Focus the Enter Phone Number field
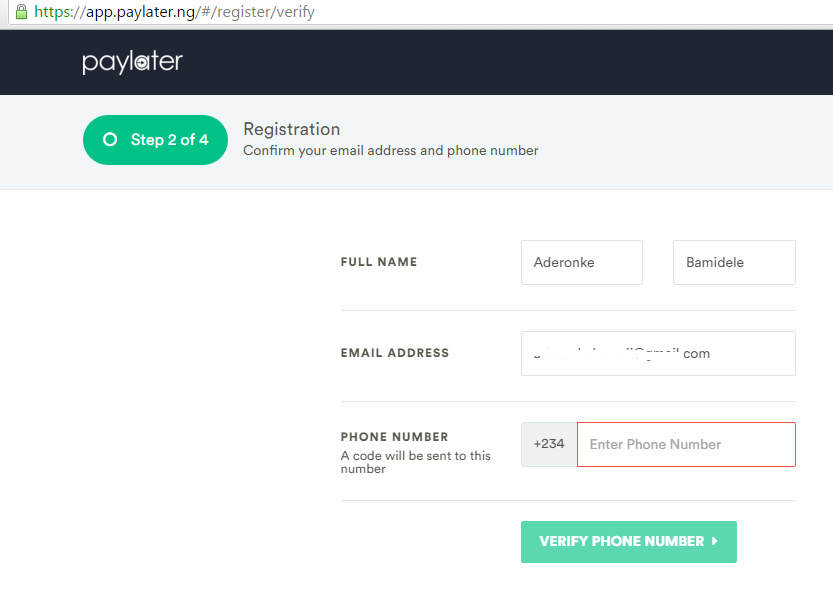The height and width of the screenshot is (593, 833). point(686,444)
